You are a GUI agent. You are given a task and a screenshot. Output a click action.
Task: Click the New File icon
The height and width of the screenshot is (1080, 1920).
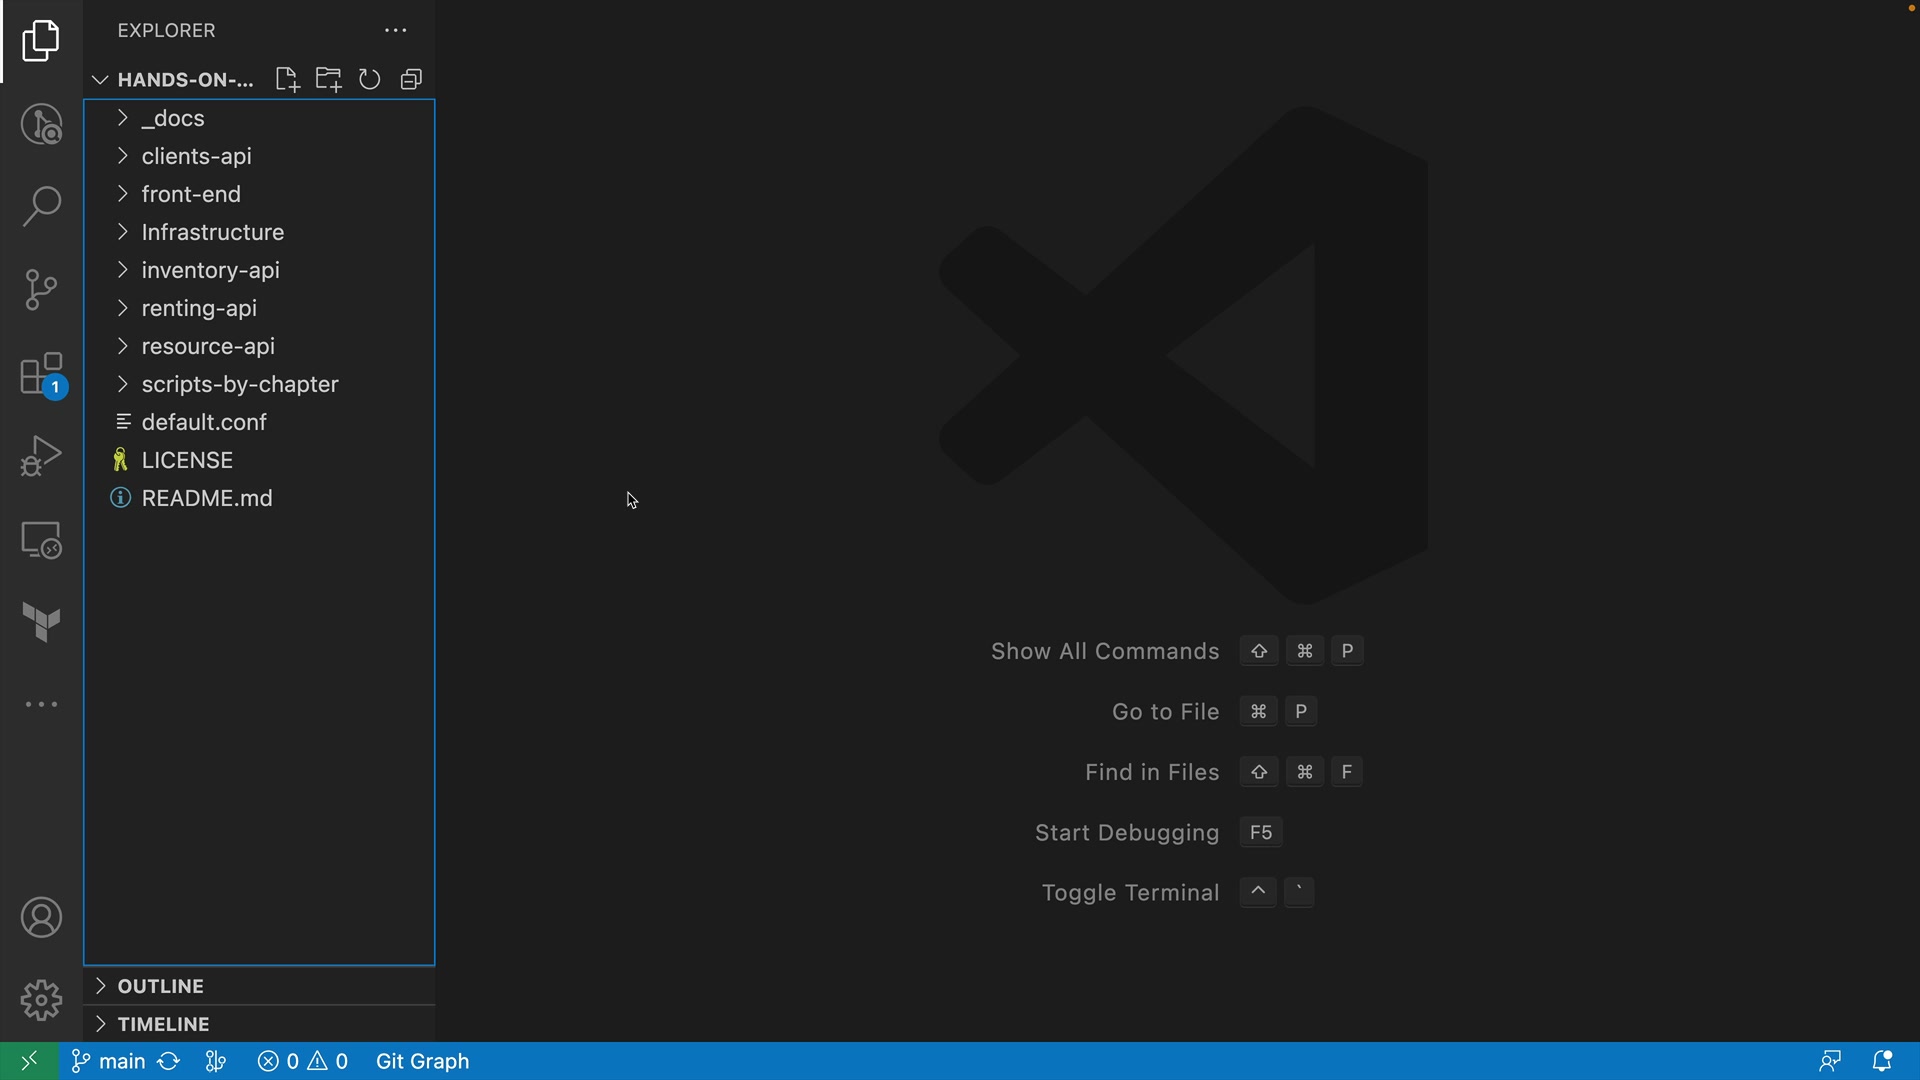coord(287,80)
